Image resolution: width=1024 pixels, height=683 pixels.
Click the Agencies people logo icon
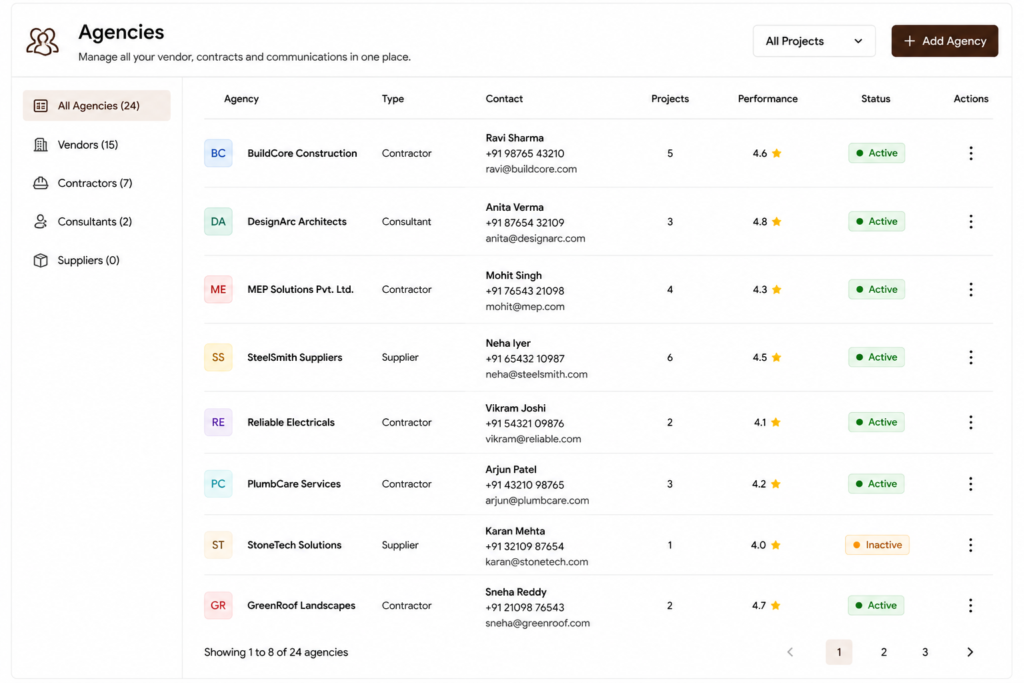[x=42, y=42]
